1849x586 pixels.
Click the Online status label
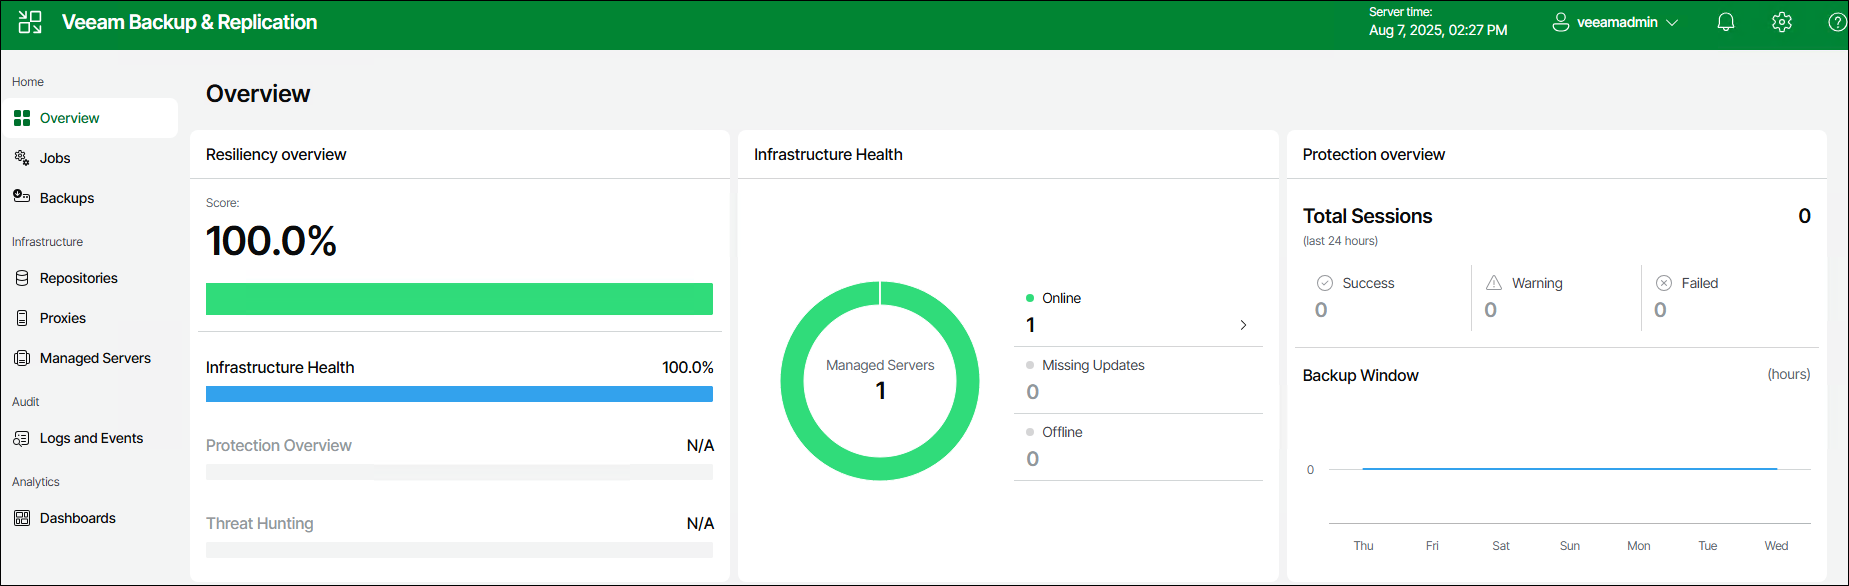tap(1061, 298)
